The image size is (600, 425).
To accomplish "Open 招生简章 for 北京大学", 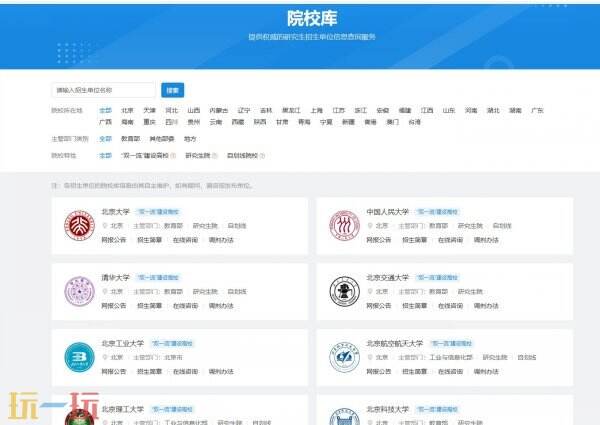I will pos(150,240).
